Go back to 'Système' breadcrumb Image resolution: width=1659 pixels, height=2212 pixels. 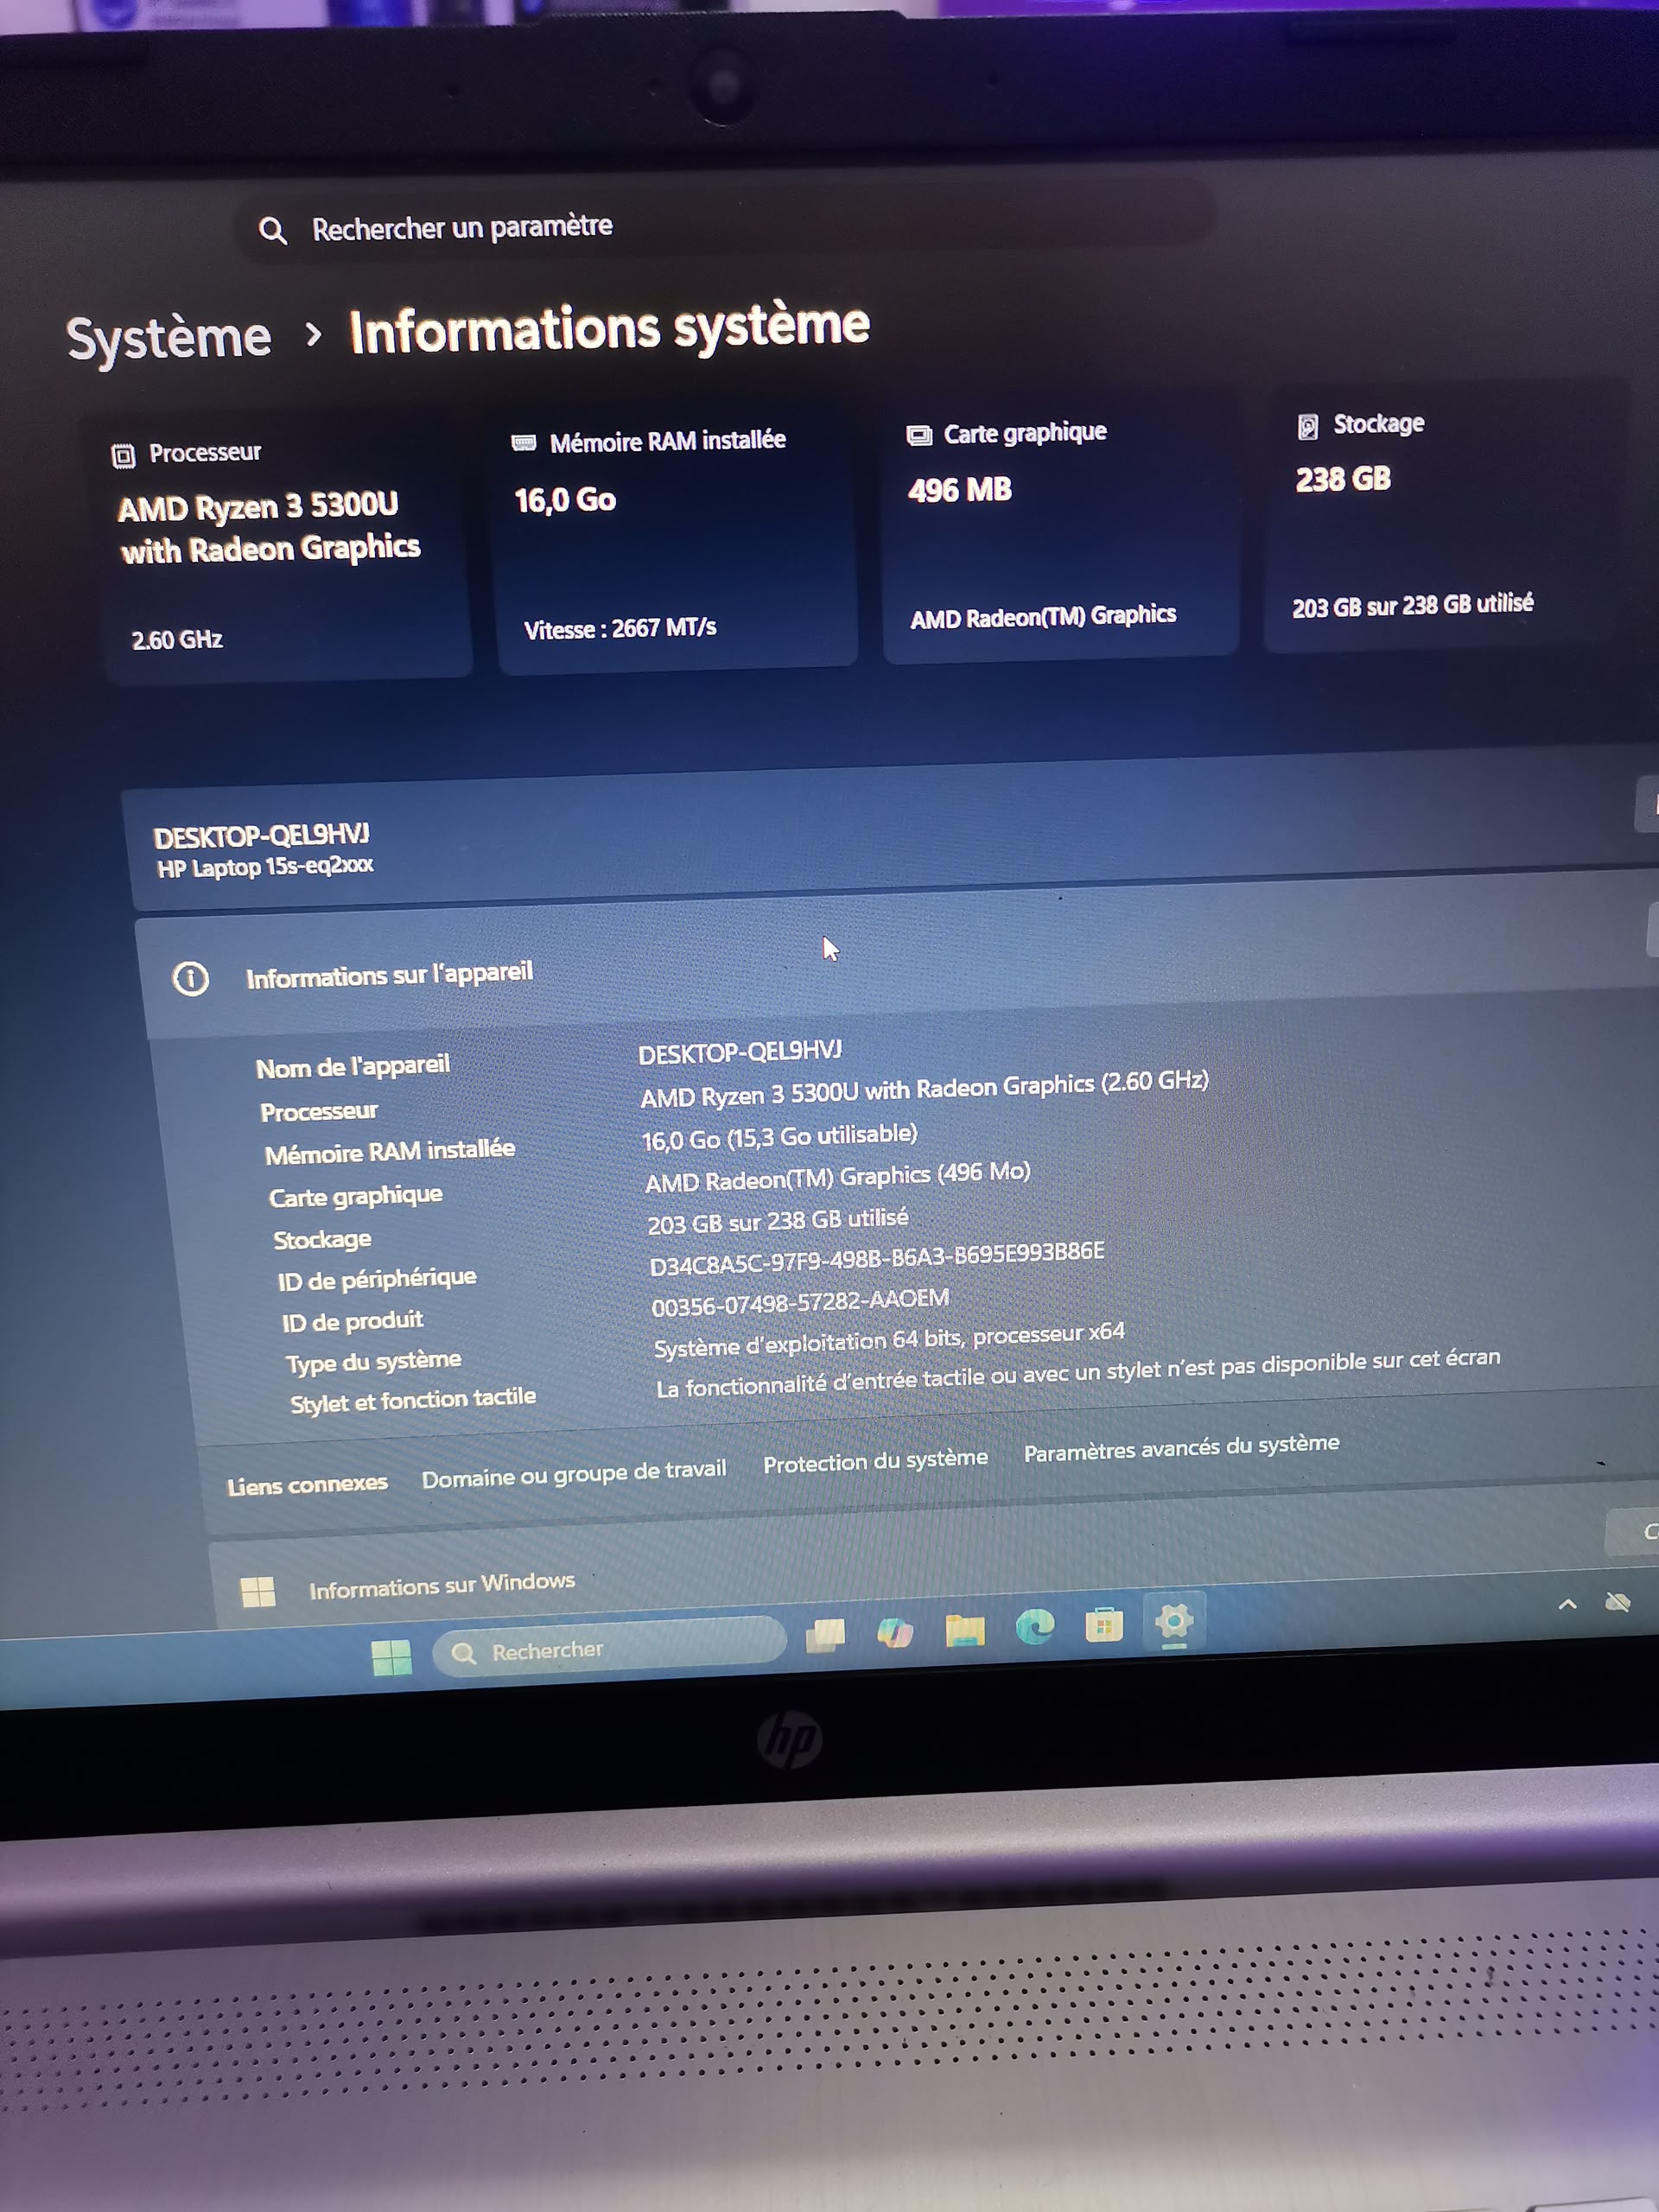pyautogui.click(x=169, y=338)
